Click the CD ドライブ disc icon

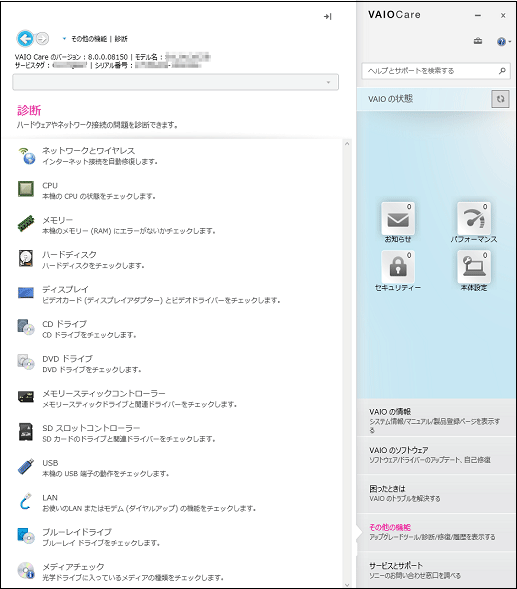click(26, 328)
